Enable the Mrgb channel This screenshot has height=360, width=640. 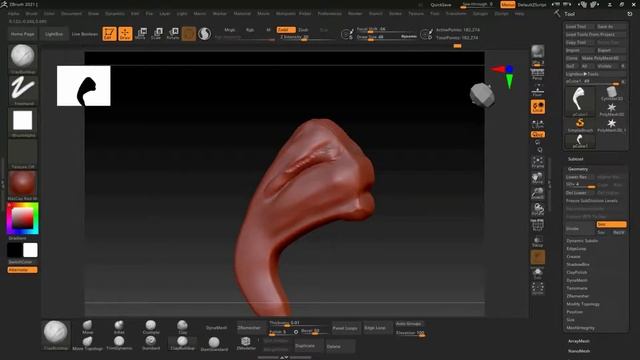pos(230,30)
